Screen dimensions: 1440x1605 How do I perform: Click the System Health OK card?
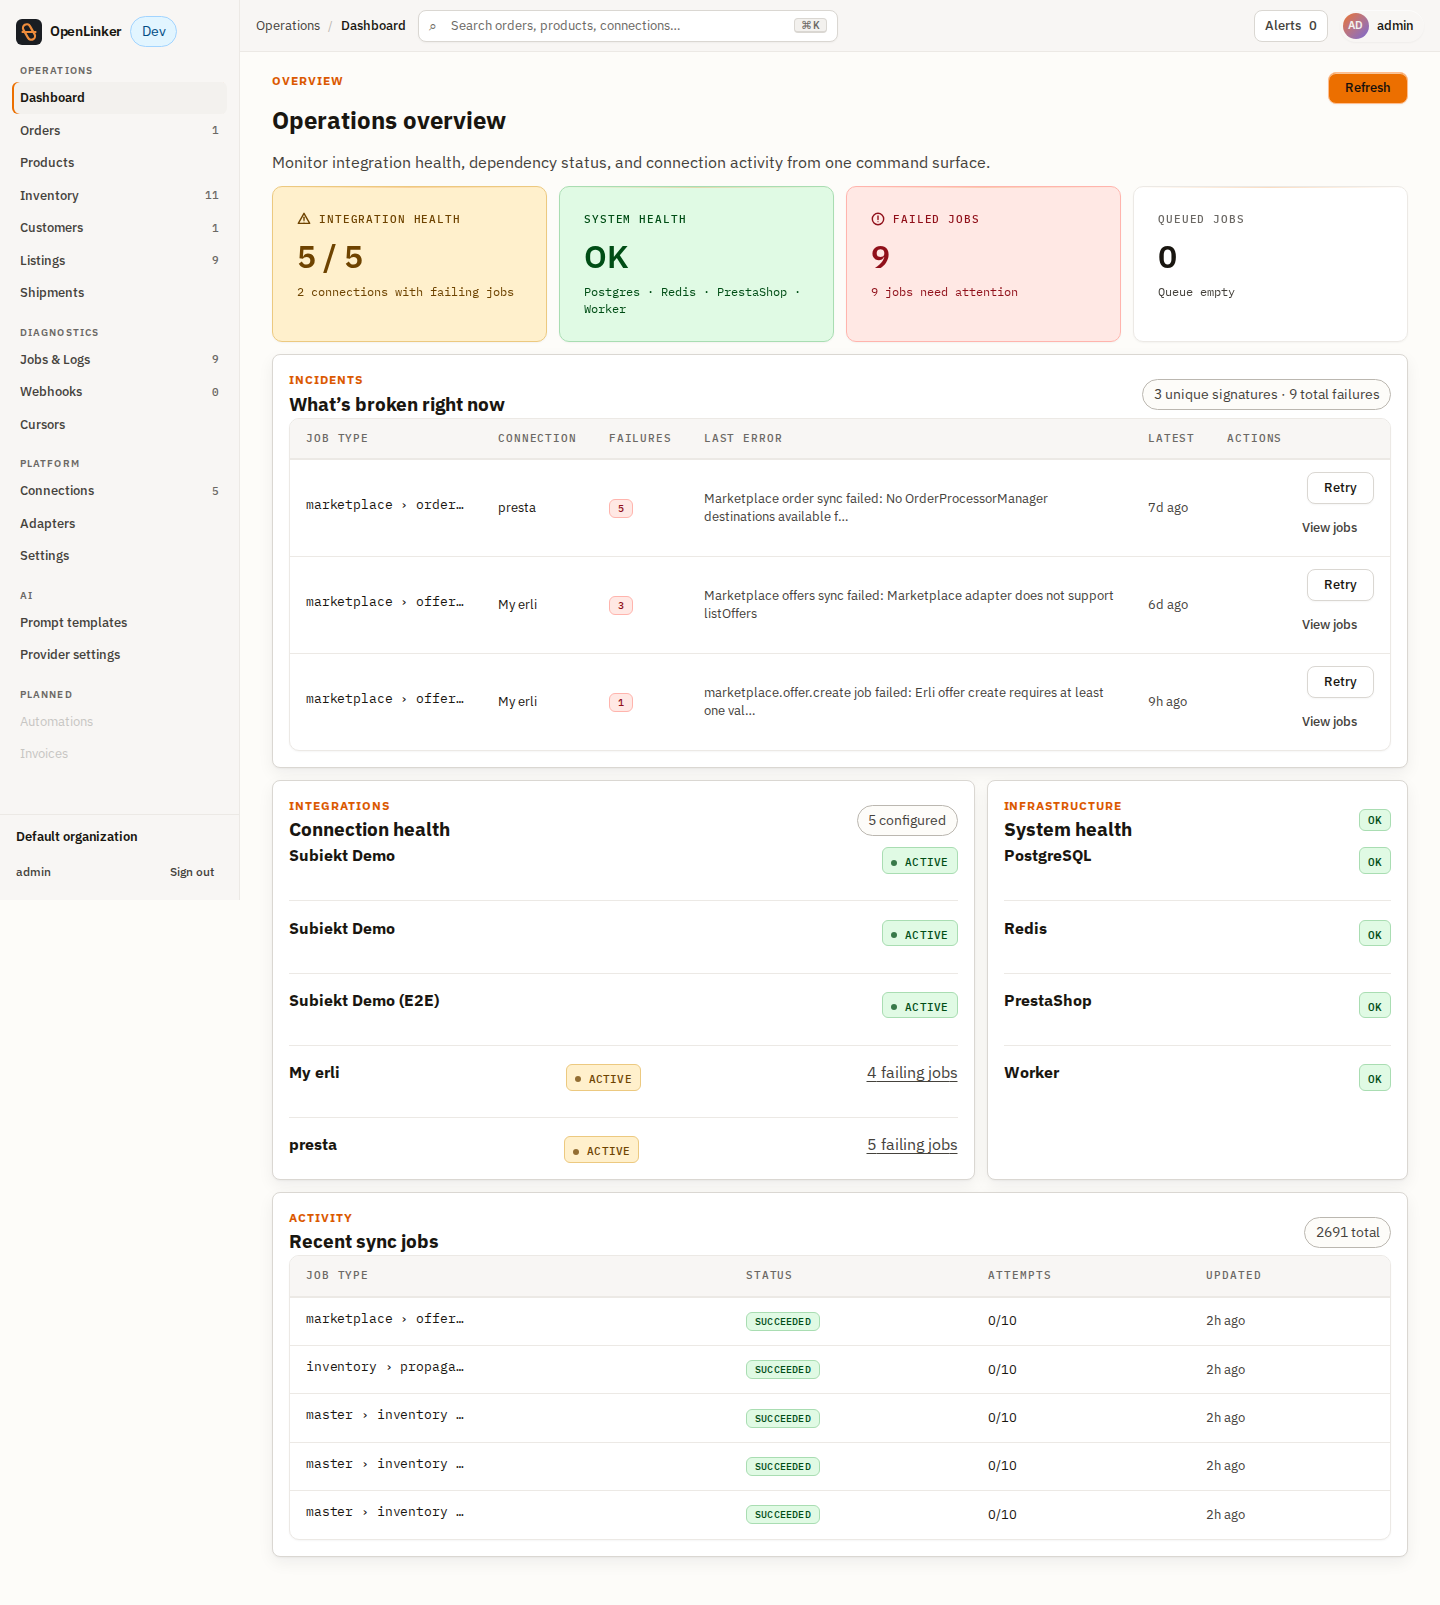(696, 264)
